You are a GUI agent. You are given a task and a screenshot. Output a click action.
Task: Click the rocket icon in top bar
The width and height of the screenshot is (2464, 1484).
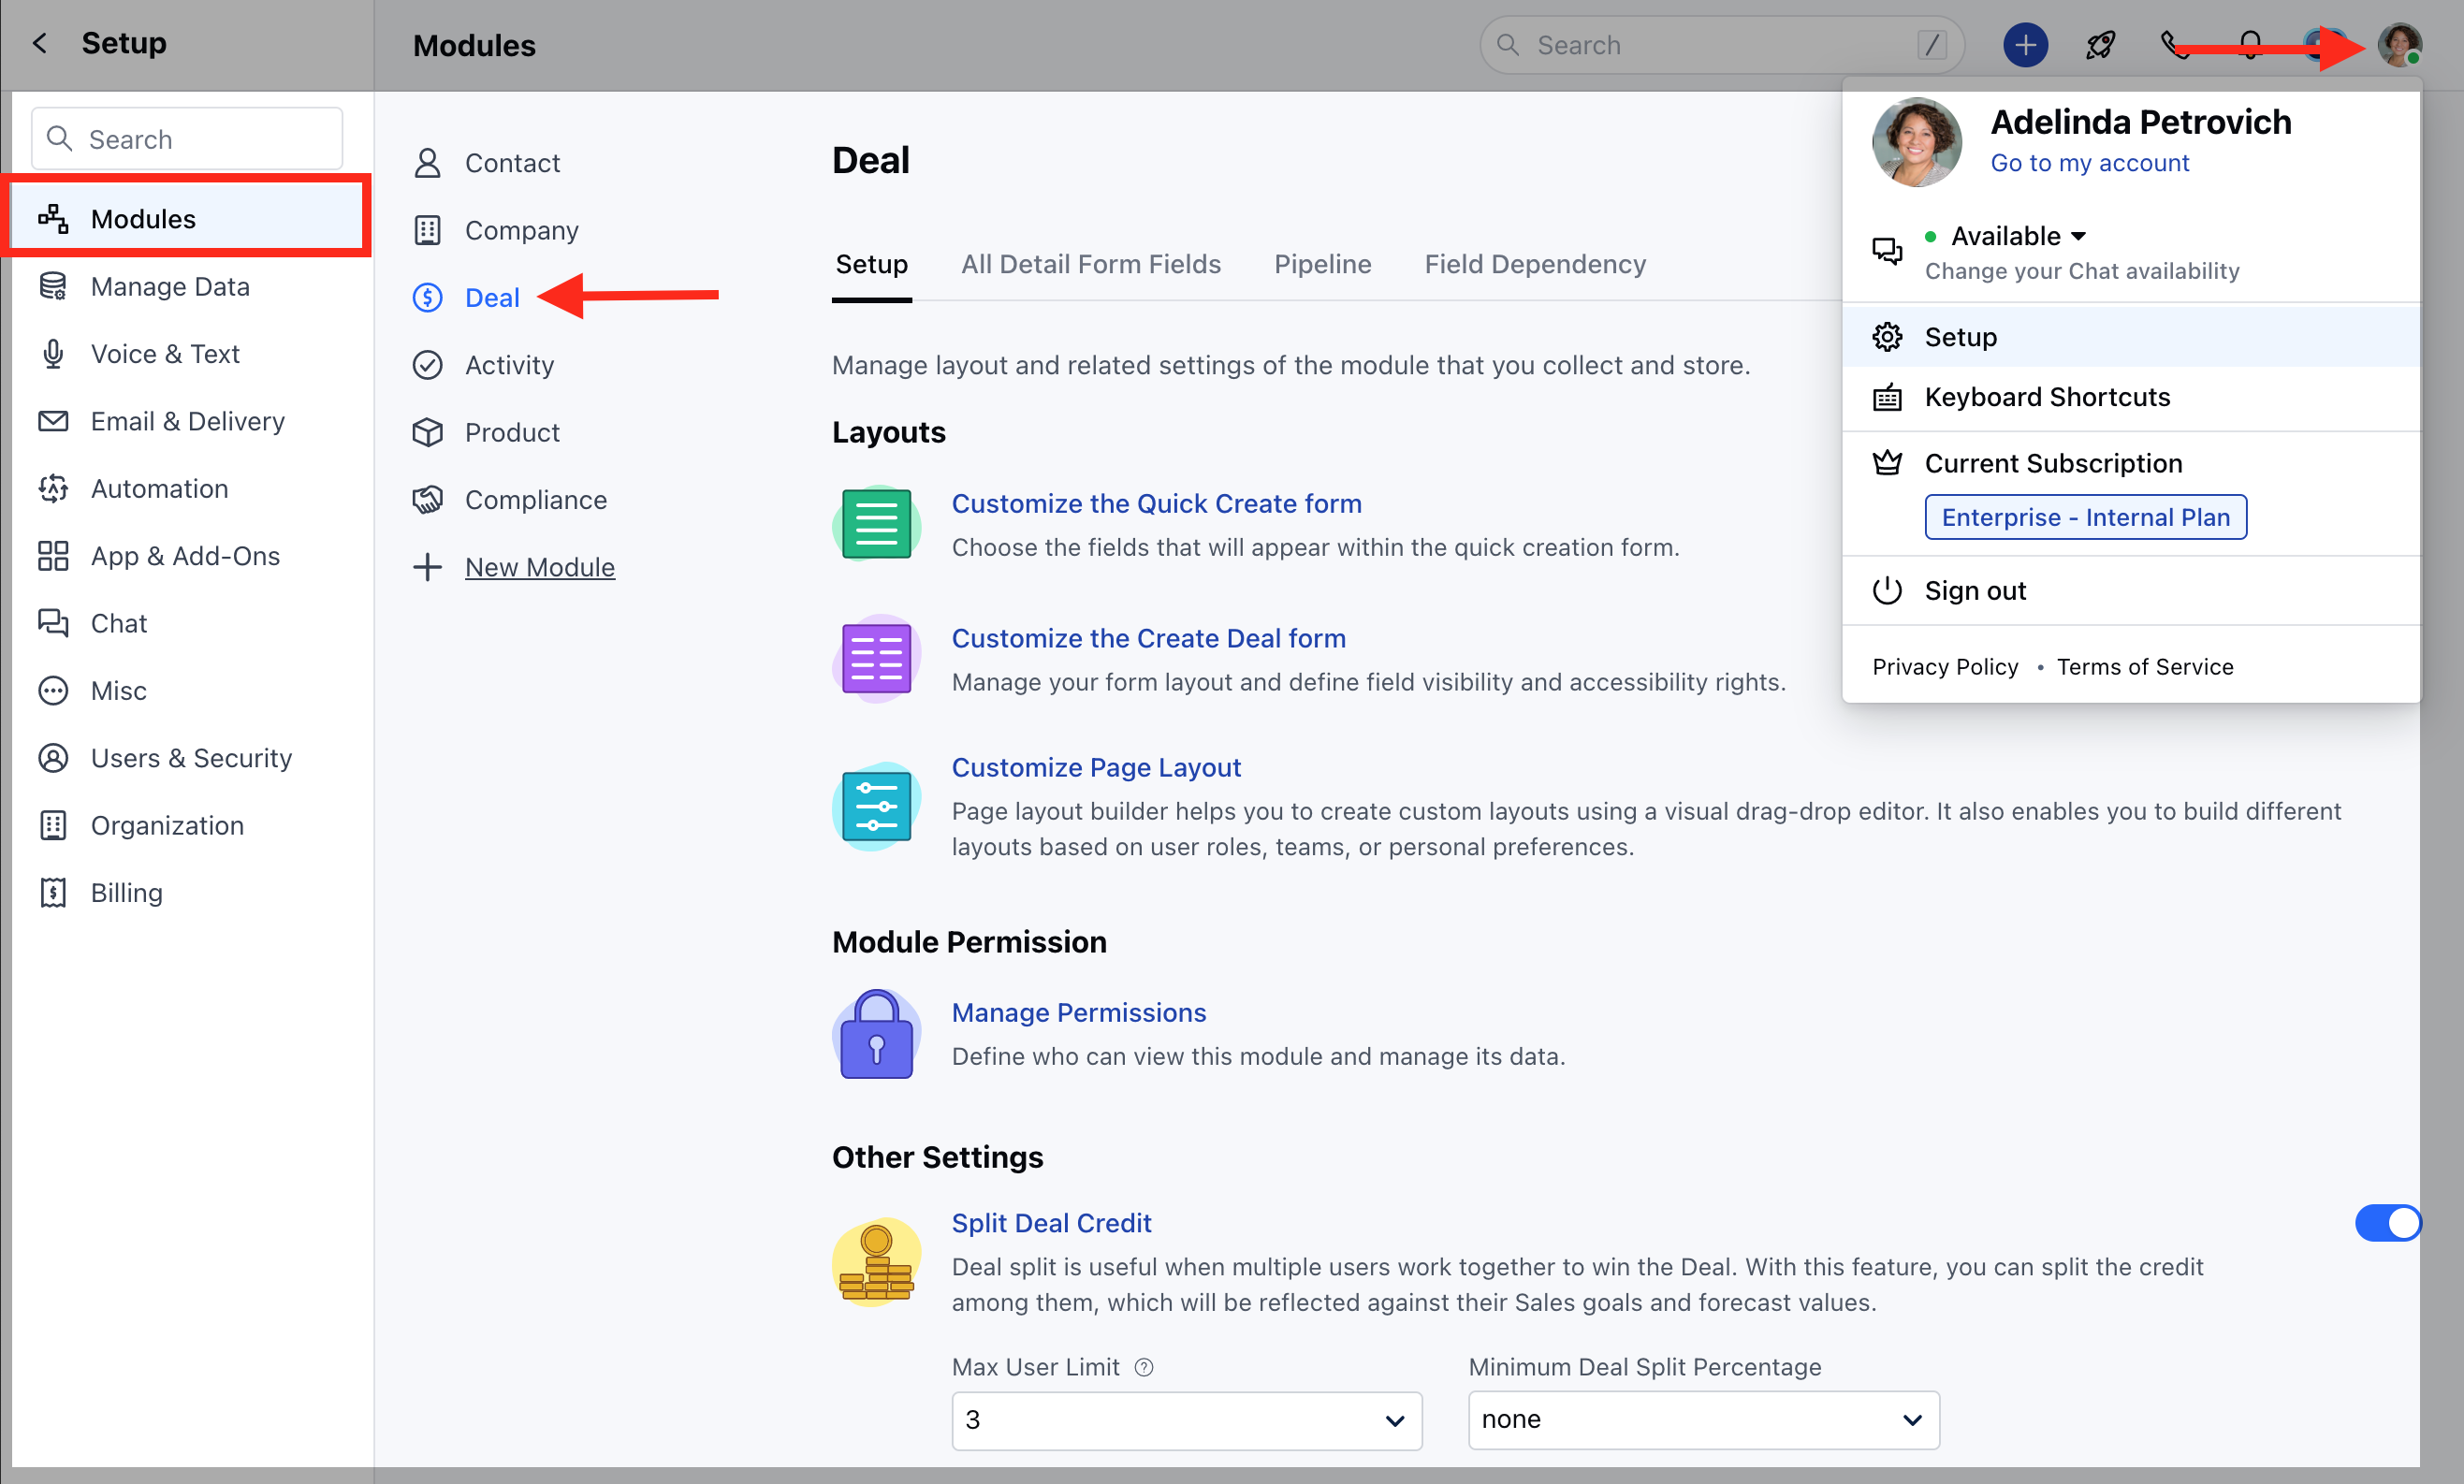(2099, 45)
